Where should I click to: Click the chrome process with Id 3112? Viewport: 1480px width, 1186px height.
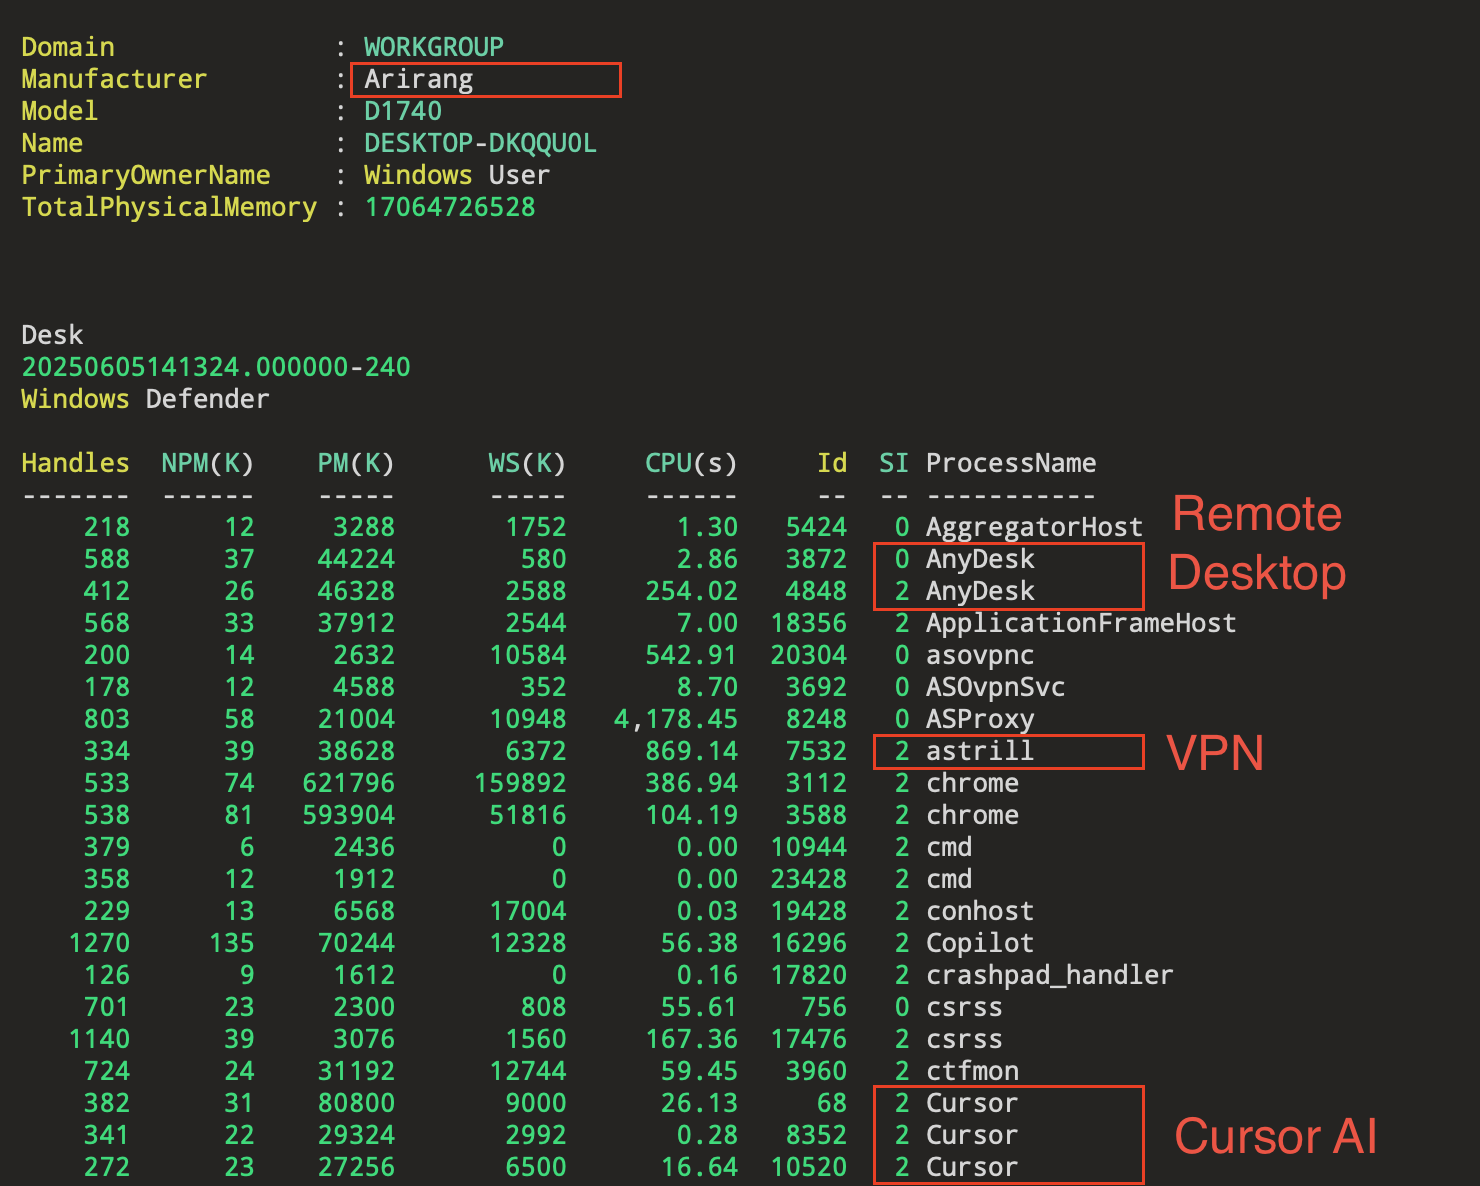(972, 783)
